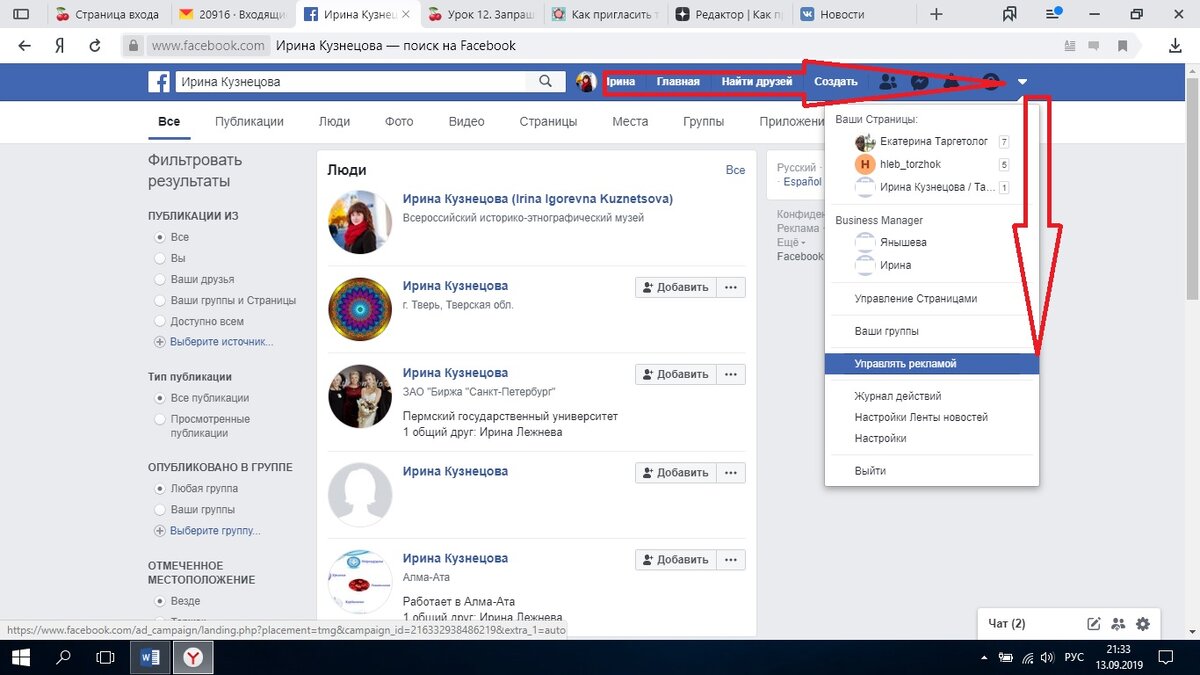Click the profile avatar next to Ирина
Screen dimensions: 1200x675
click(587, 82)
